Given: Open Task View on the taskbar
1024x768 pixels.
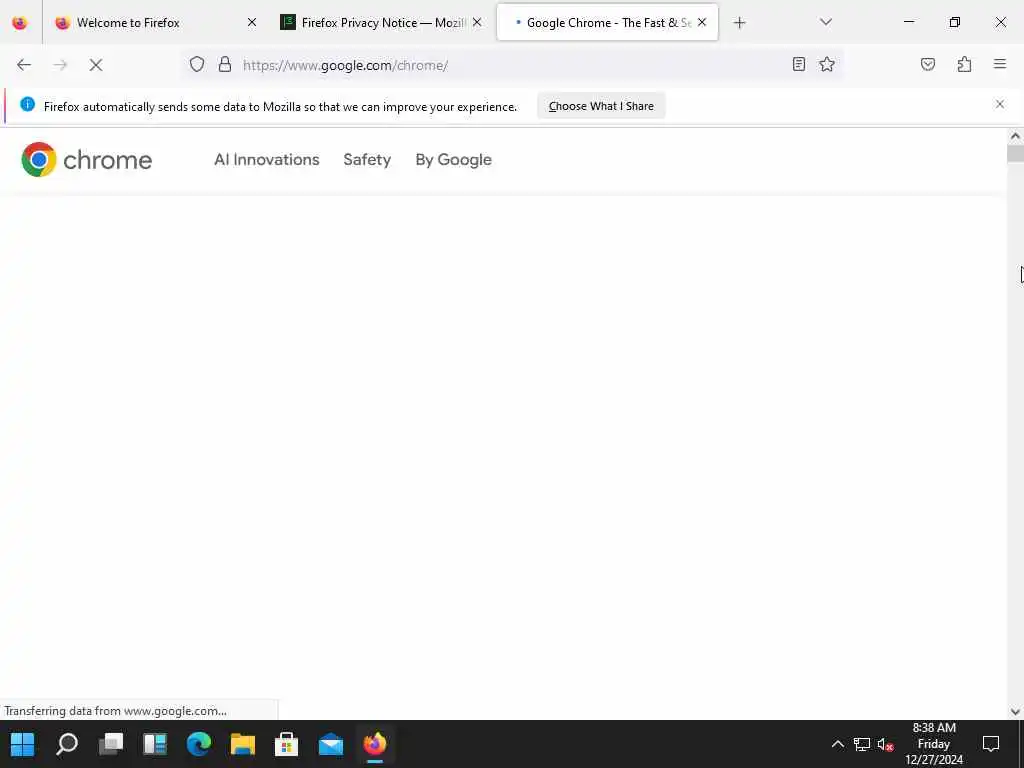Looking at the screenshot, I should [x=111, y=744].
